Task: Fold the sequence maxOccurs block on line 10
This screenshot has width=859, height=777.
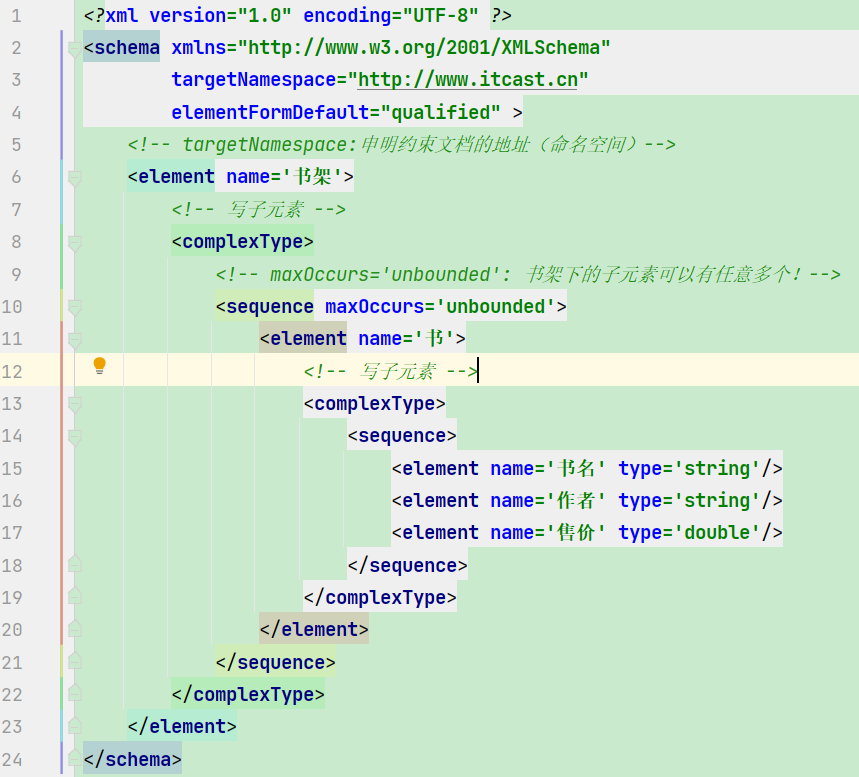Action: (x=75, y=307)
